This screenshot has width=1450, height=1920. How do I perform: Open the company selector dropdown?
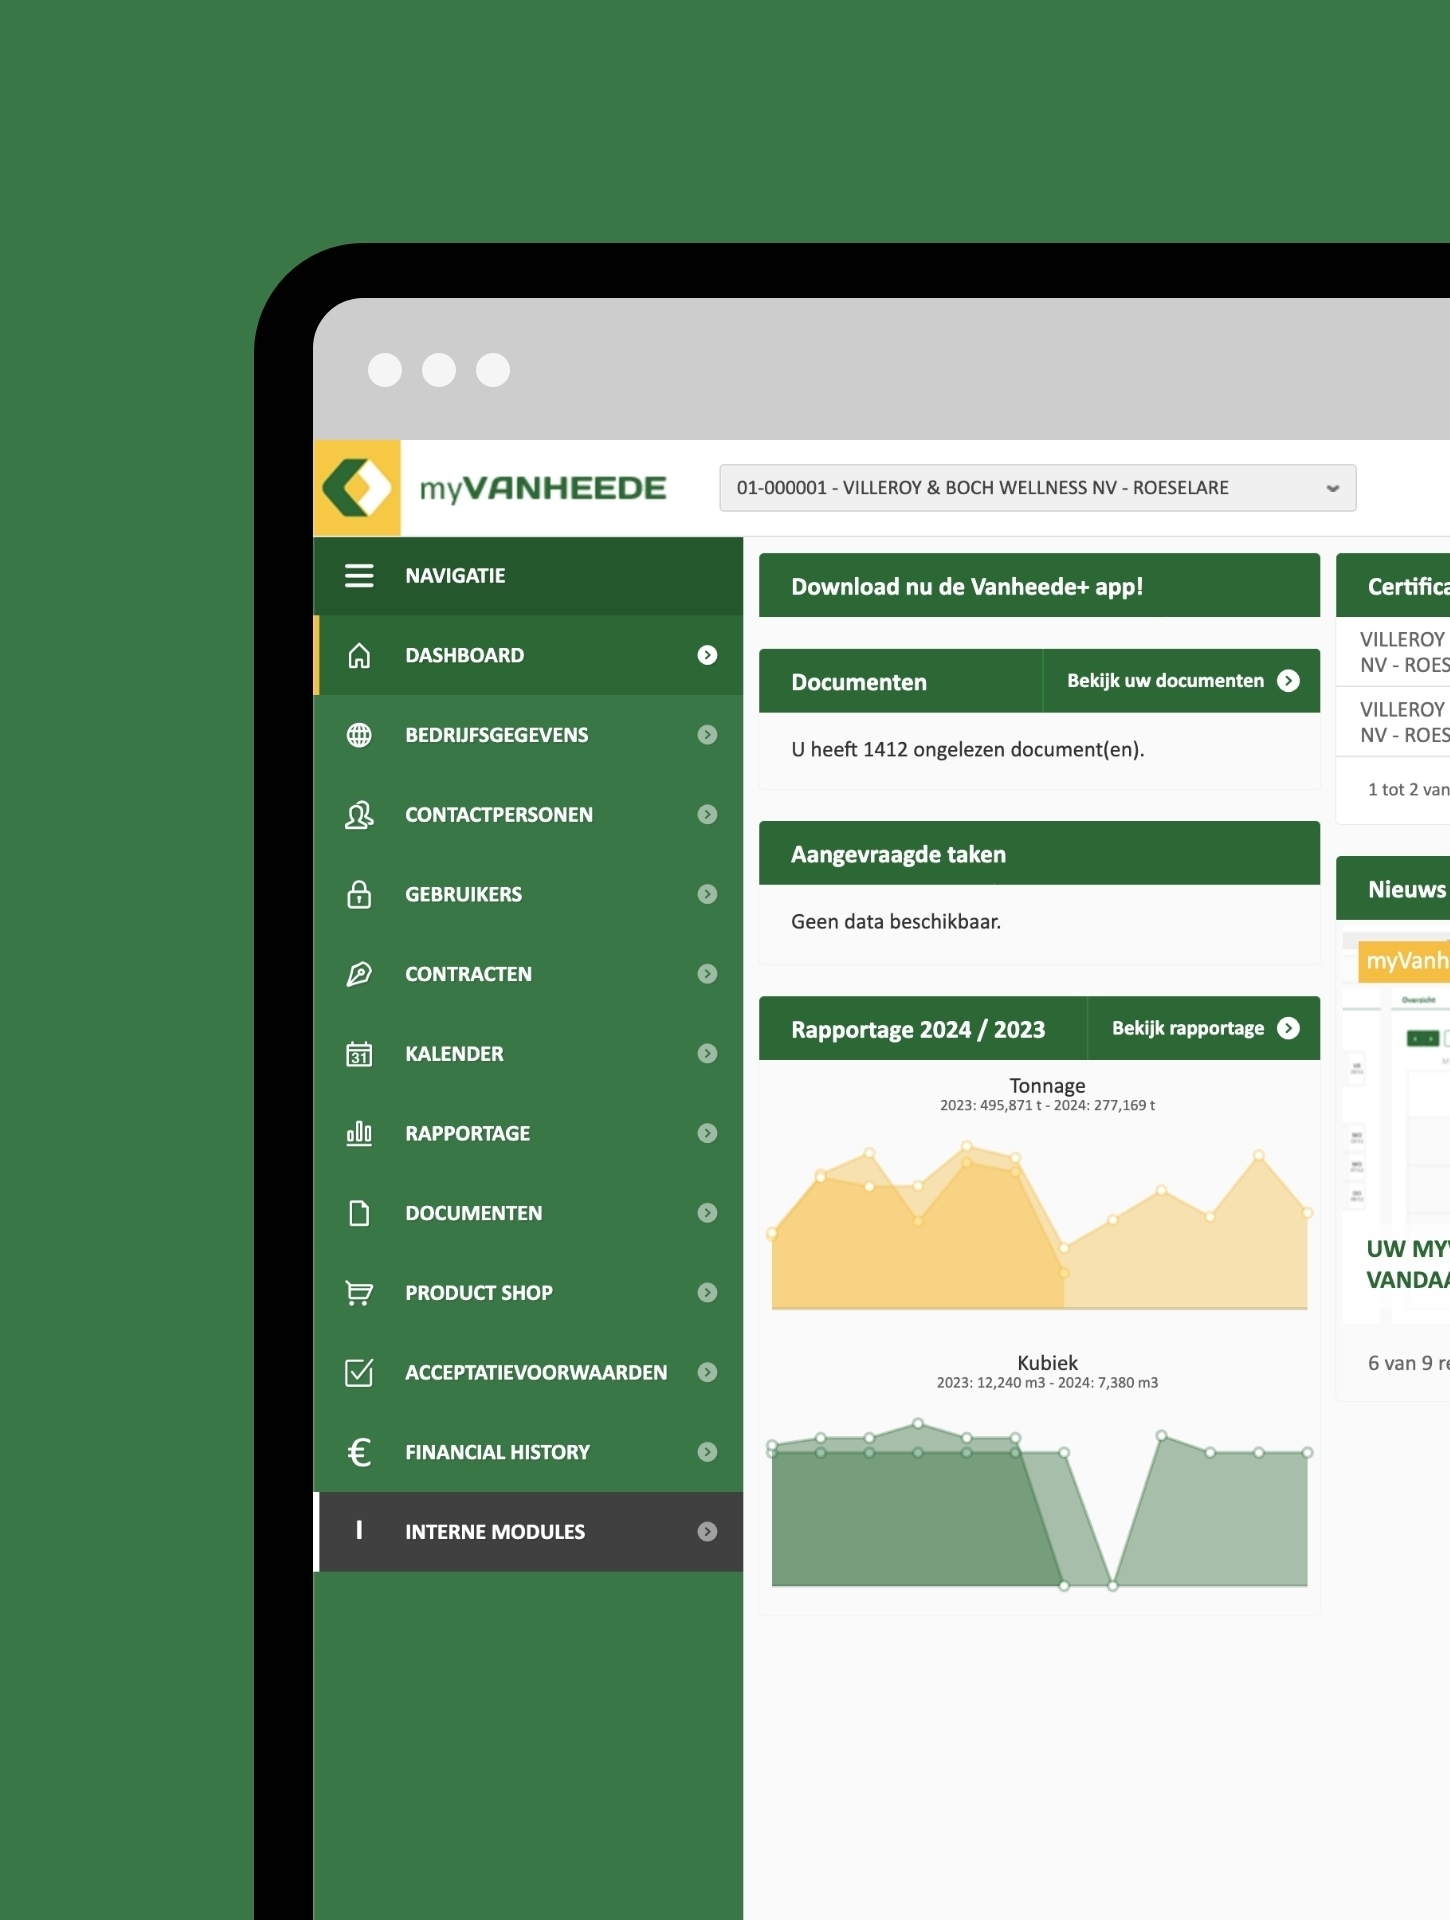(1037, 488)
